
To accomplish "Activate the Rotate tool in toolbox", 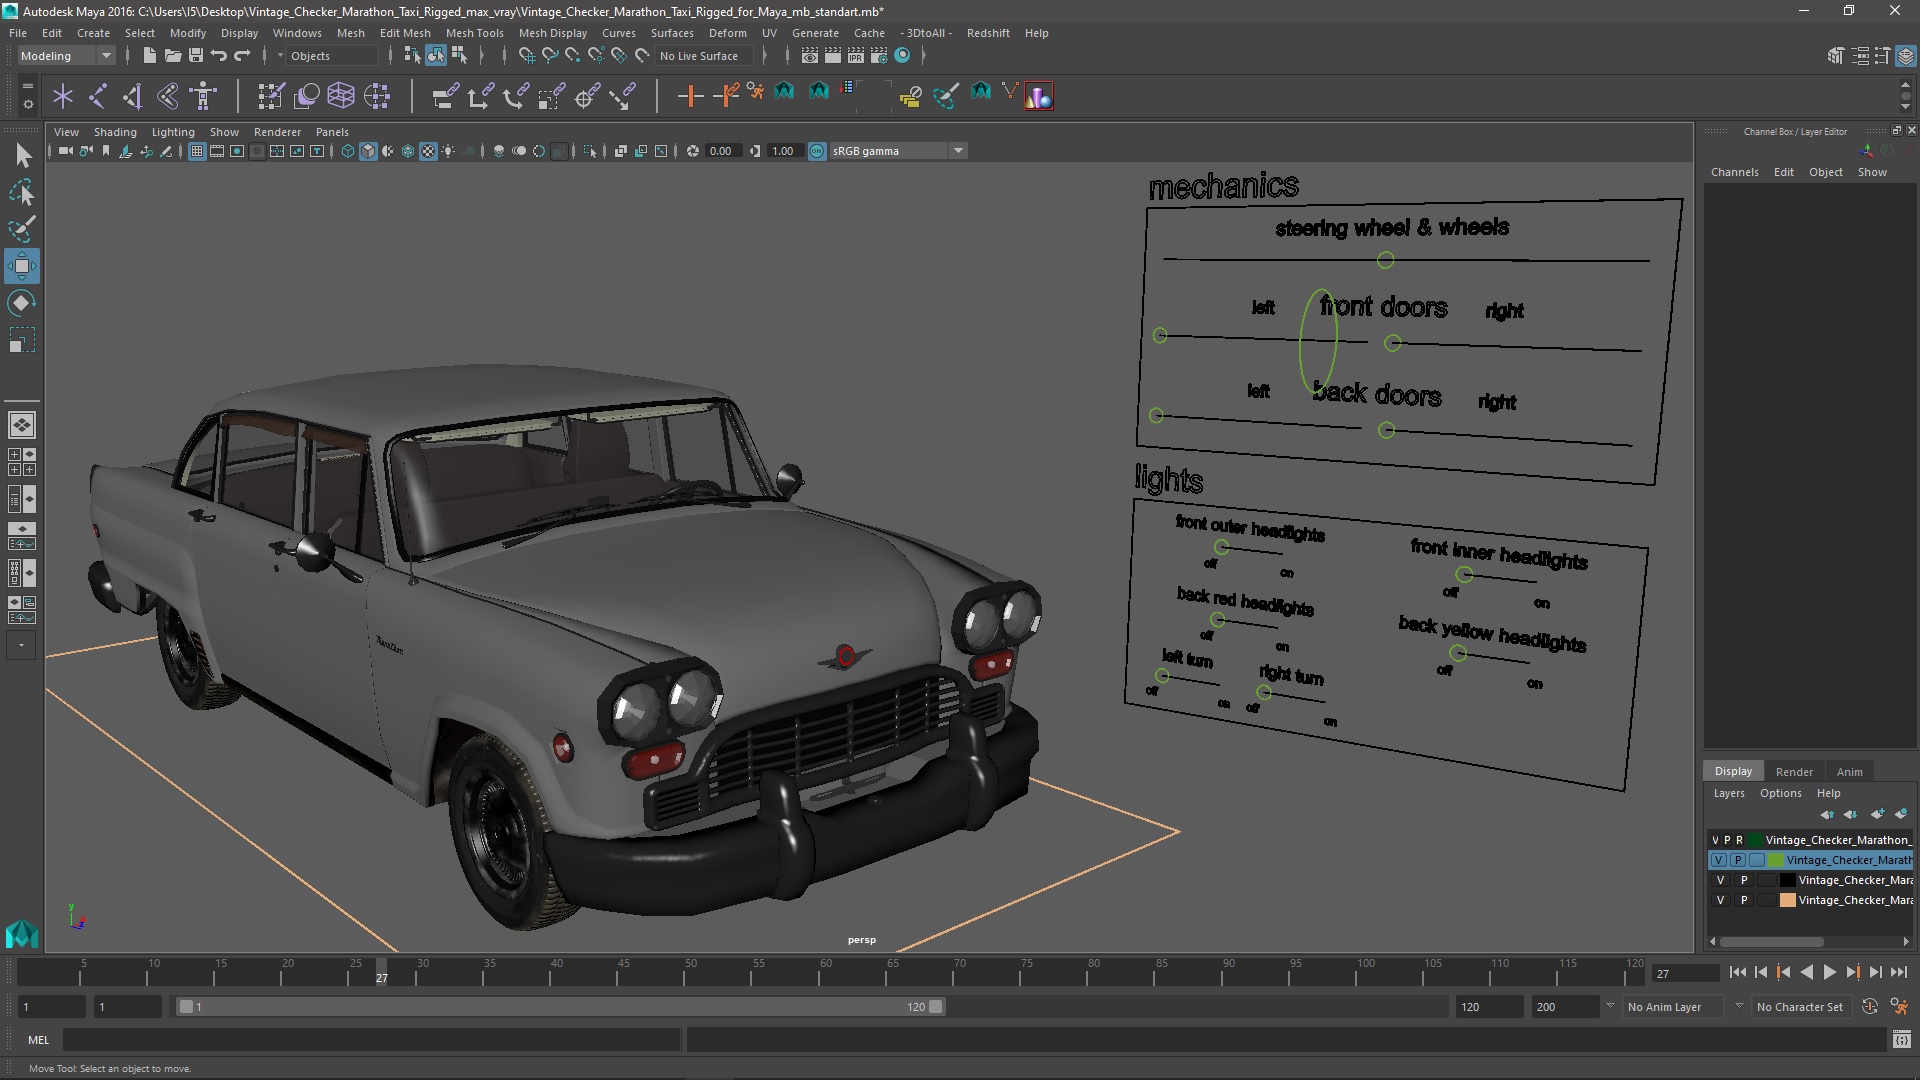I will [22, 303].
